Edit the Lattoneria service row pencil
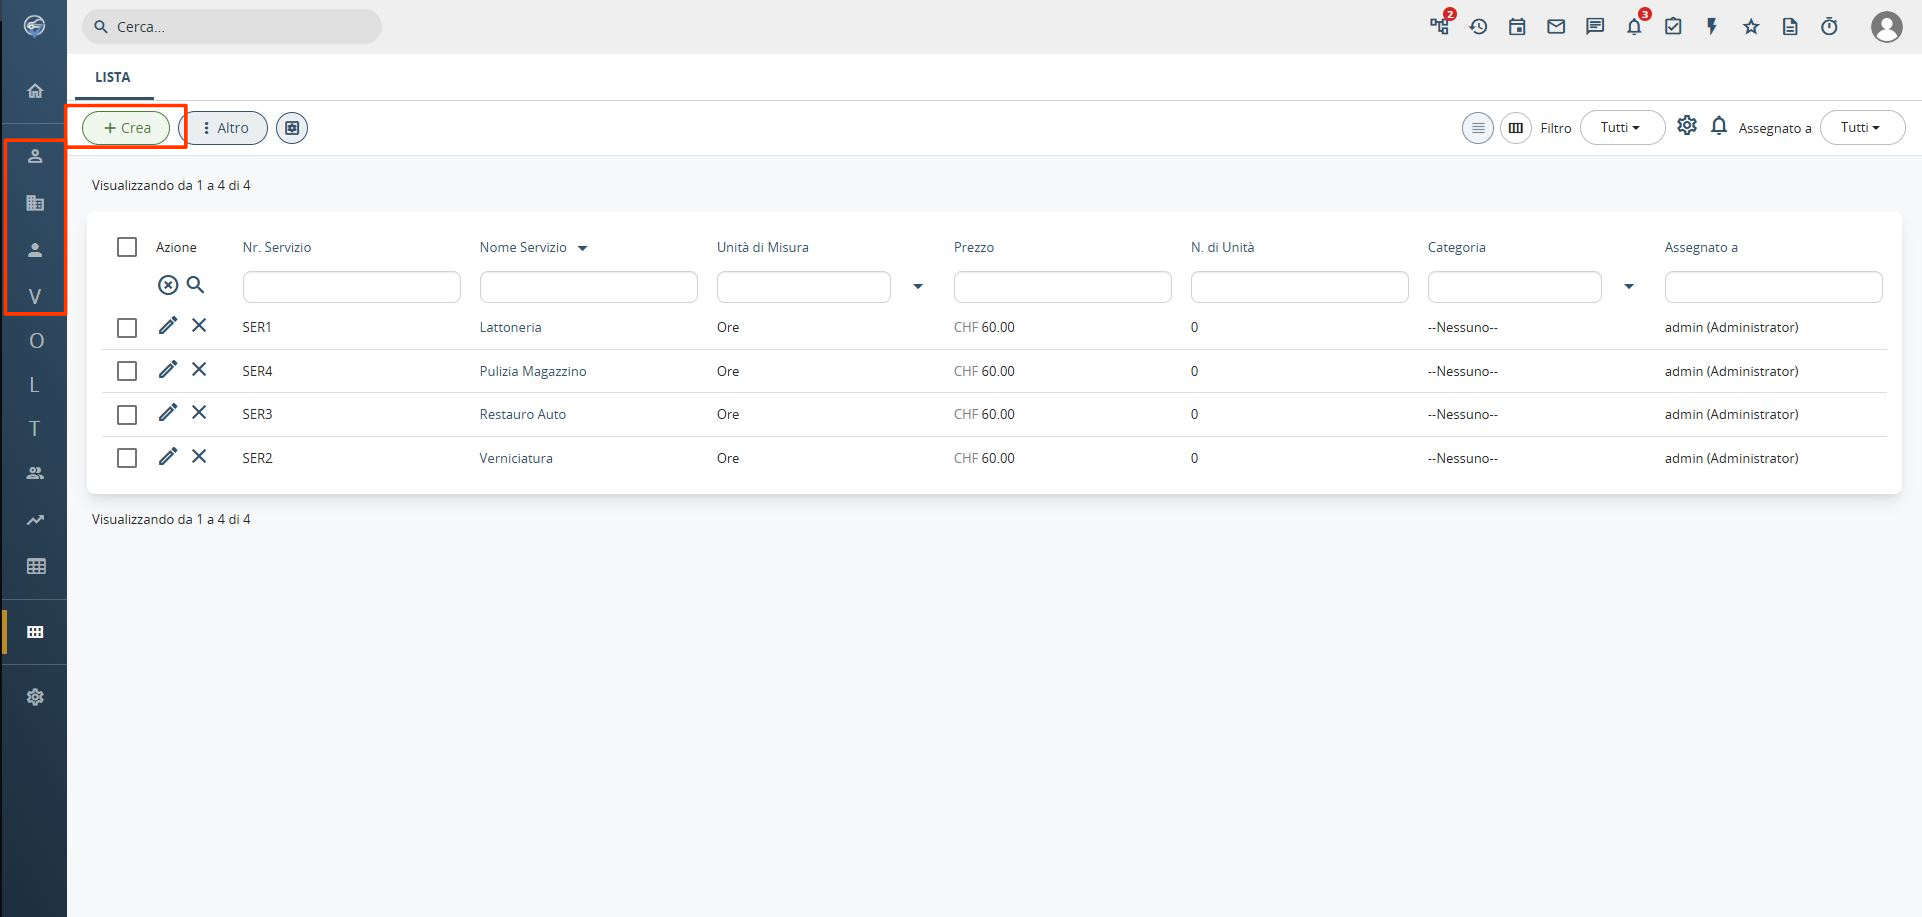This screenshot has height=917, width=1922. coord(168,326)
